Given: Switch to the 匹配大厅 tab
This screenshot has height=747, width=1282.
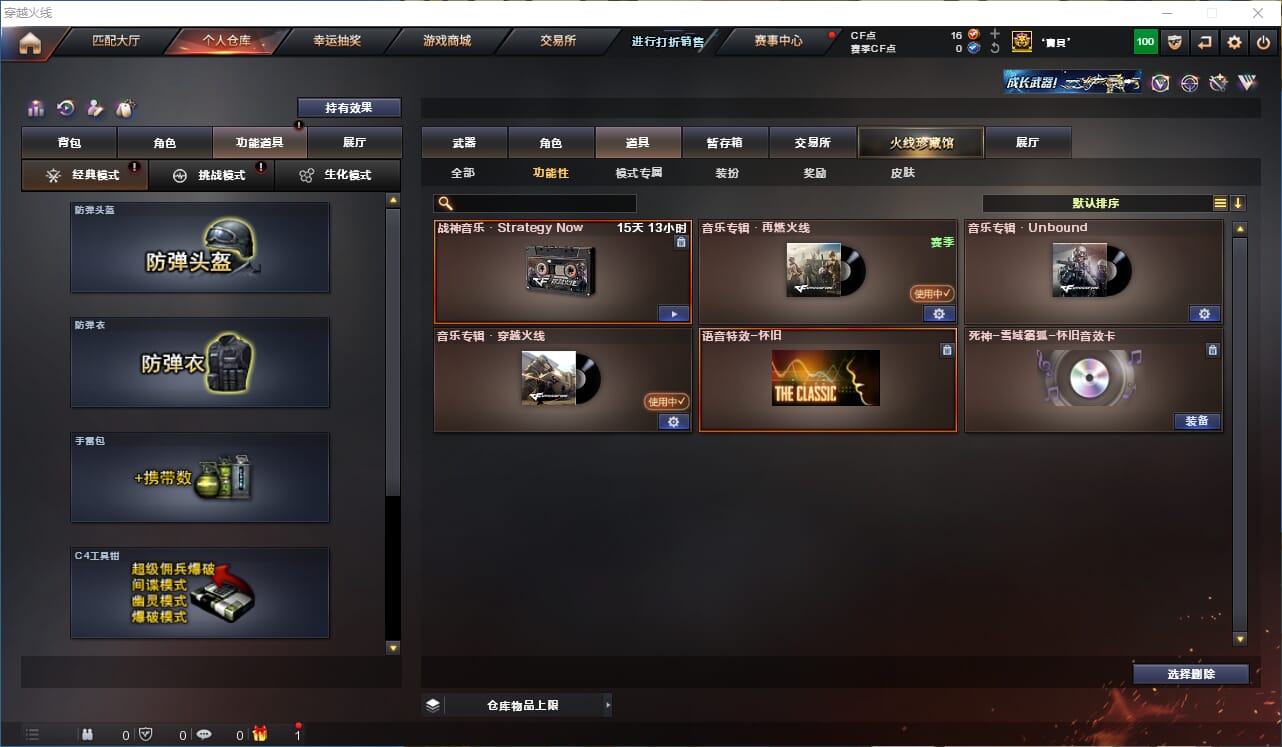Looking at the screenshot, I should (116, 41).
